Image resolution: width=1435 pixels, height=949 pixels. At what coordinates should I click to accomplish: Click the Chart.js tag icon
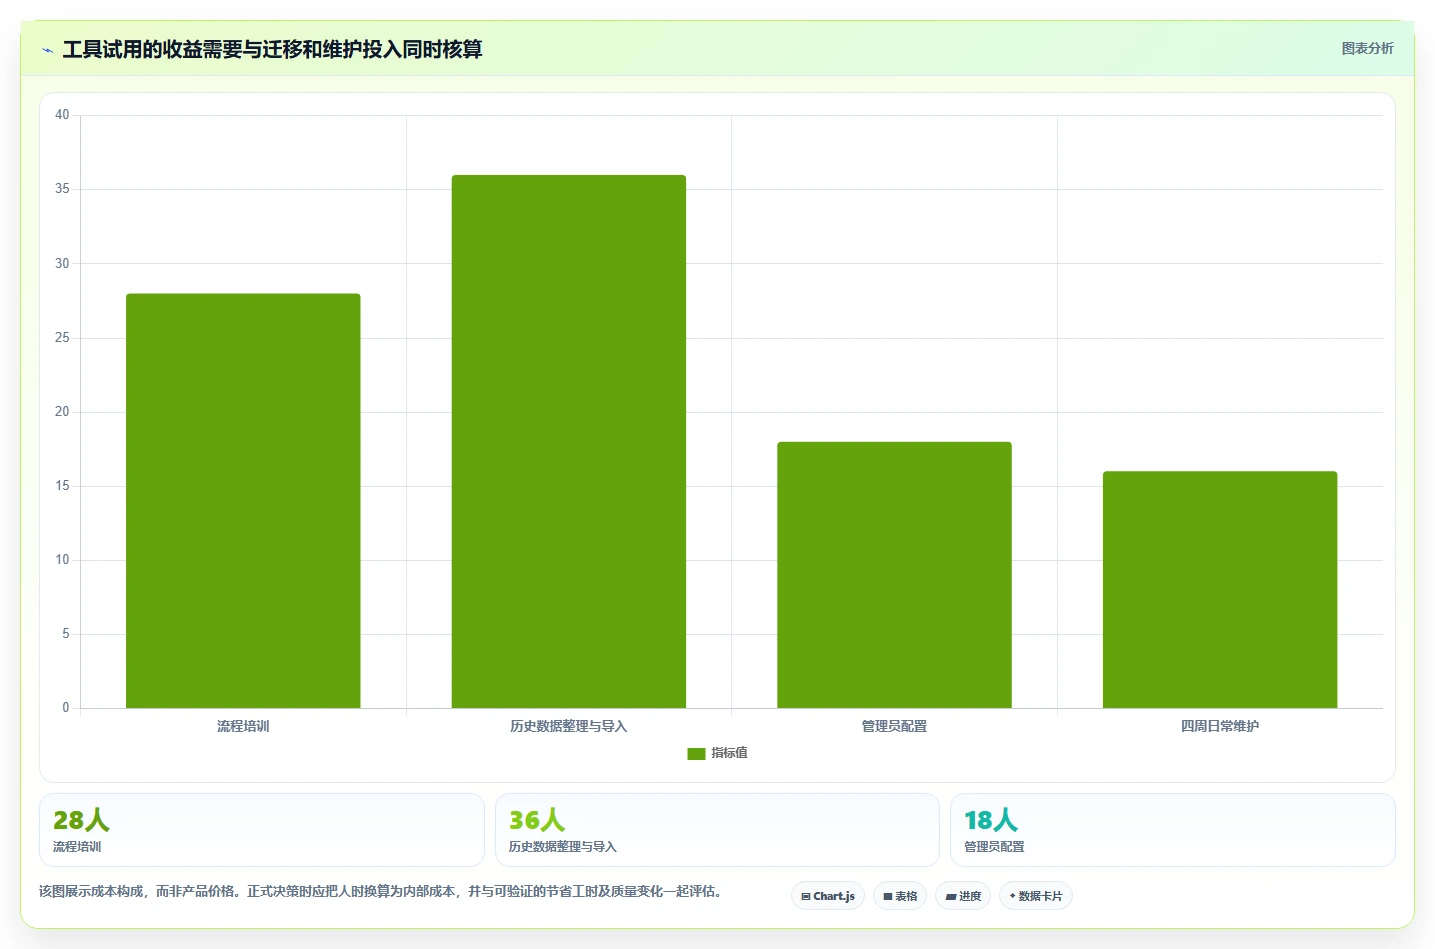pos(806,897)
